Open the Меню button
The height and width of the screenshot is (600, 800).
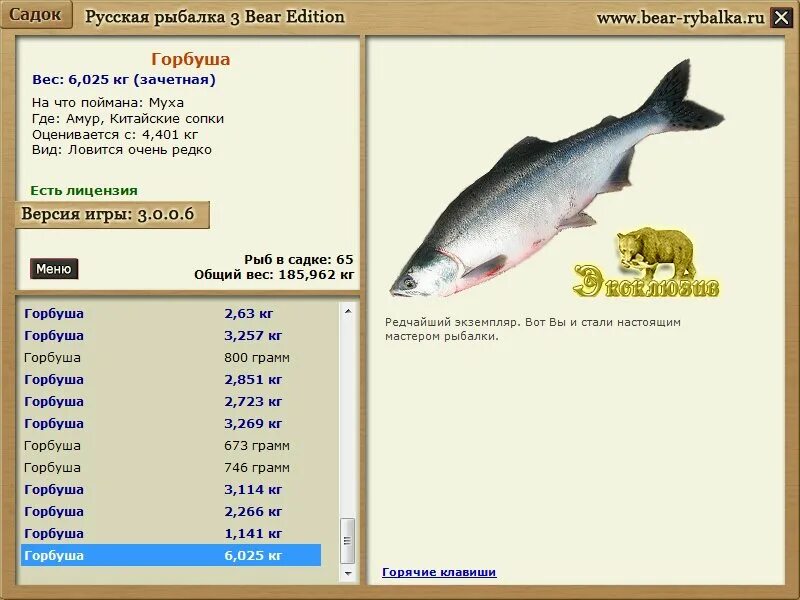click(54, 268)
